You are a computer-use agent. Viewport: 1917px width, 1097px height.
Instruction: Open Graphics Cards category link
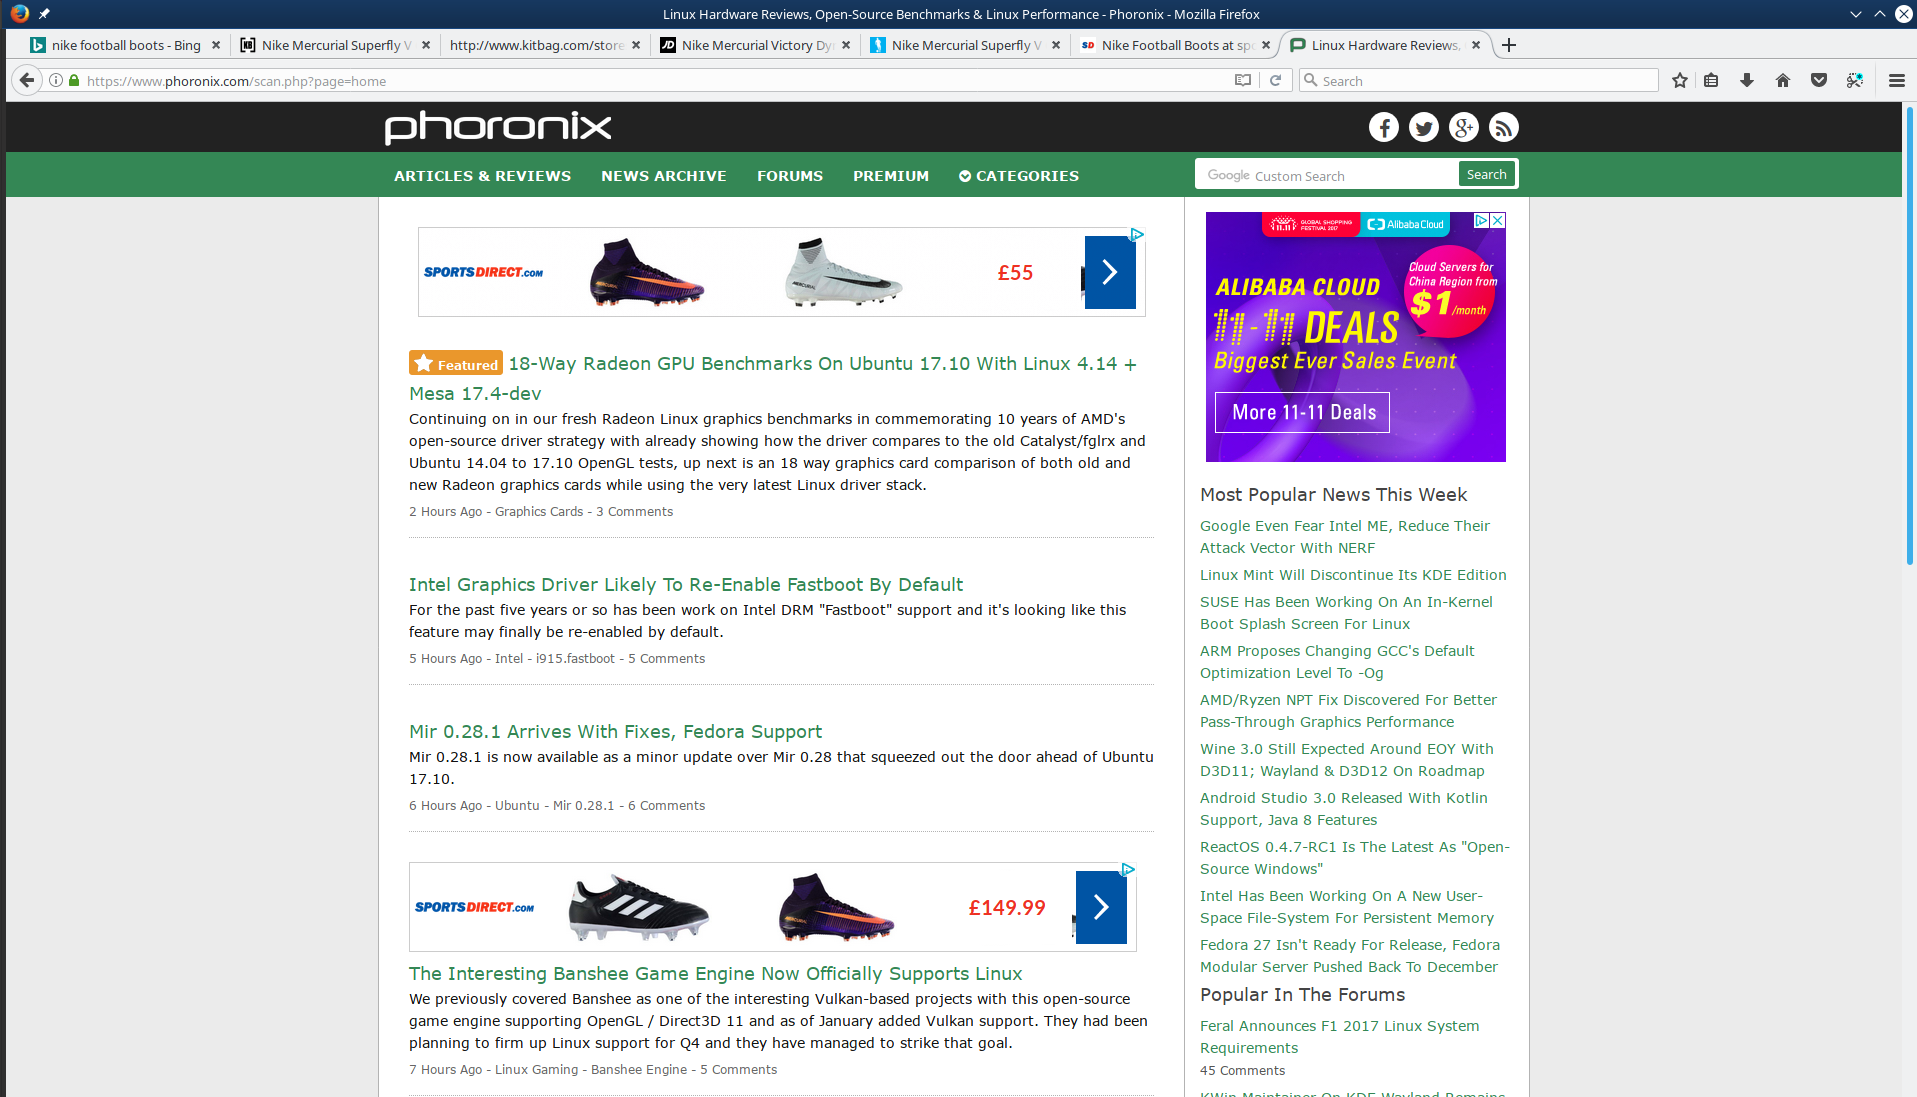[539, 512]
